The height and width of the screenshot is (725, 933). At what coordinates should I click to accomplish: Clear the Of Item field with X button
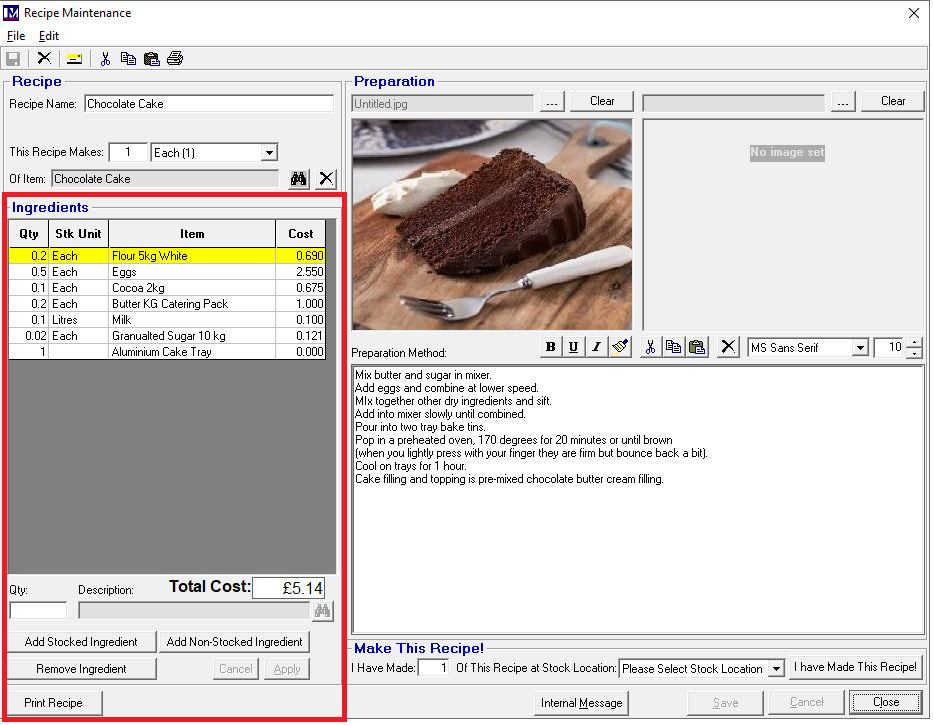(326, 179)
